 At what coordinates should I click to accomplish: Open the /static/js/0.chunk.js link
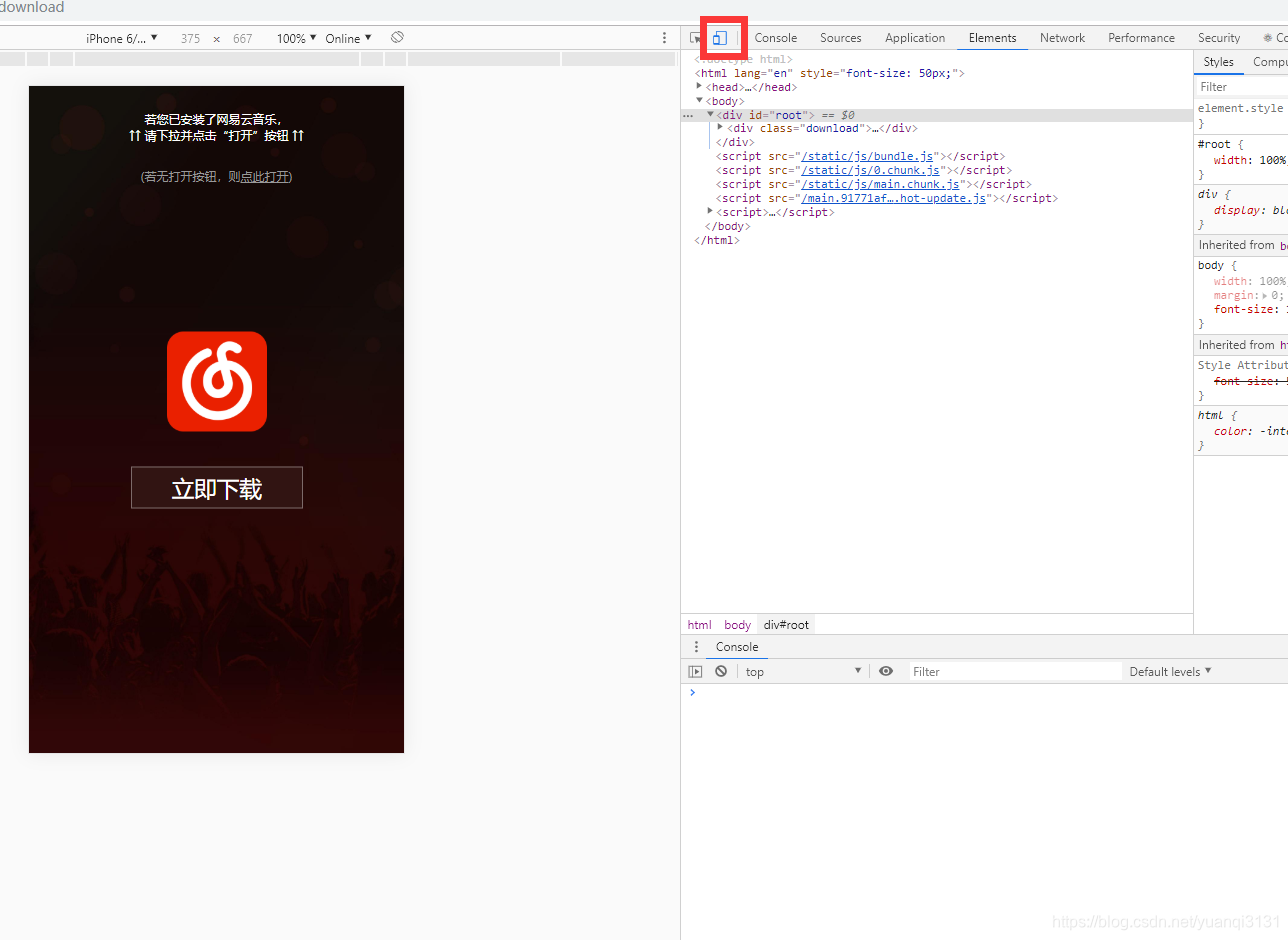[x=870, y=170]
